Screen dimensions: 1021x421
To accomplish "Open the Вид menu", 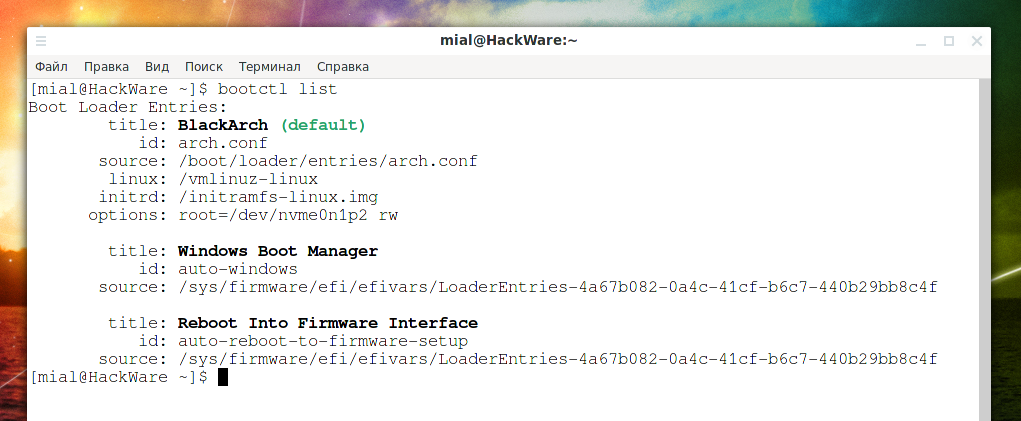I will [157, 66].
